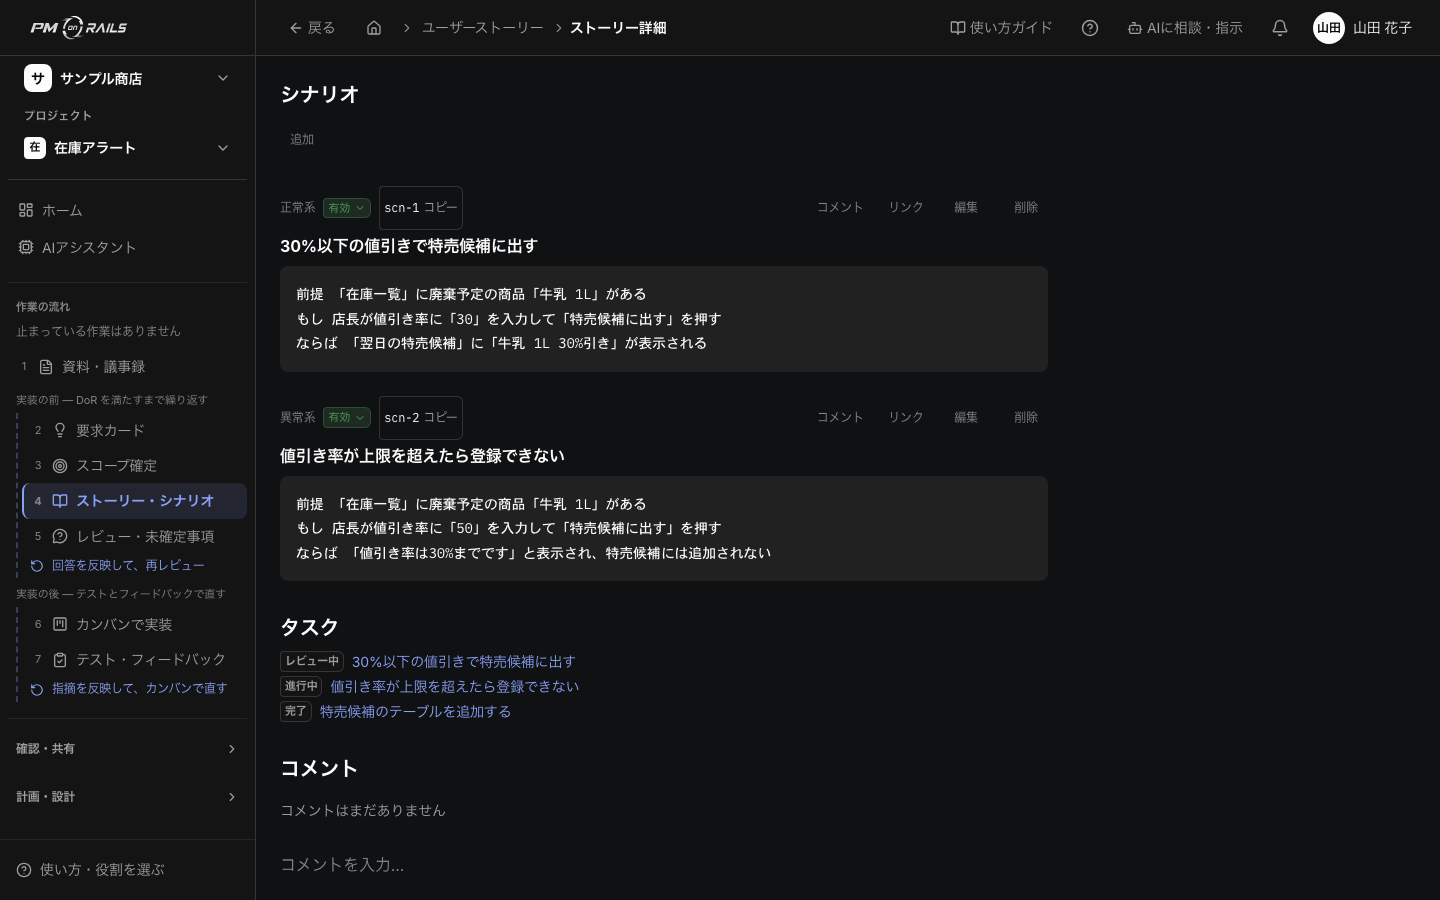The image size is (1440, 900).
Task: Click the PM on Rails logo
Action: (79, 28)
